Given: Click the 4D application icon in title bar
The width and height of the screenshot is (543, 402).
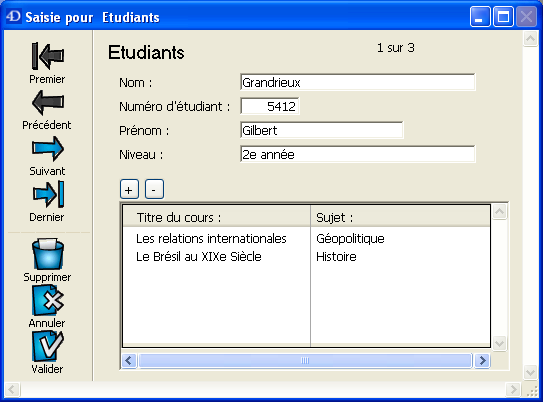Looking at the screenshot, I should pos(14,16).
